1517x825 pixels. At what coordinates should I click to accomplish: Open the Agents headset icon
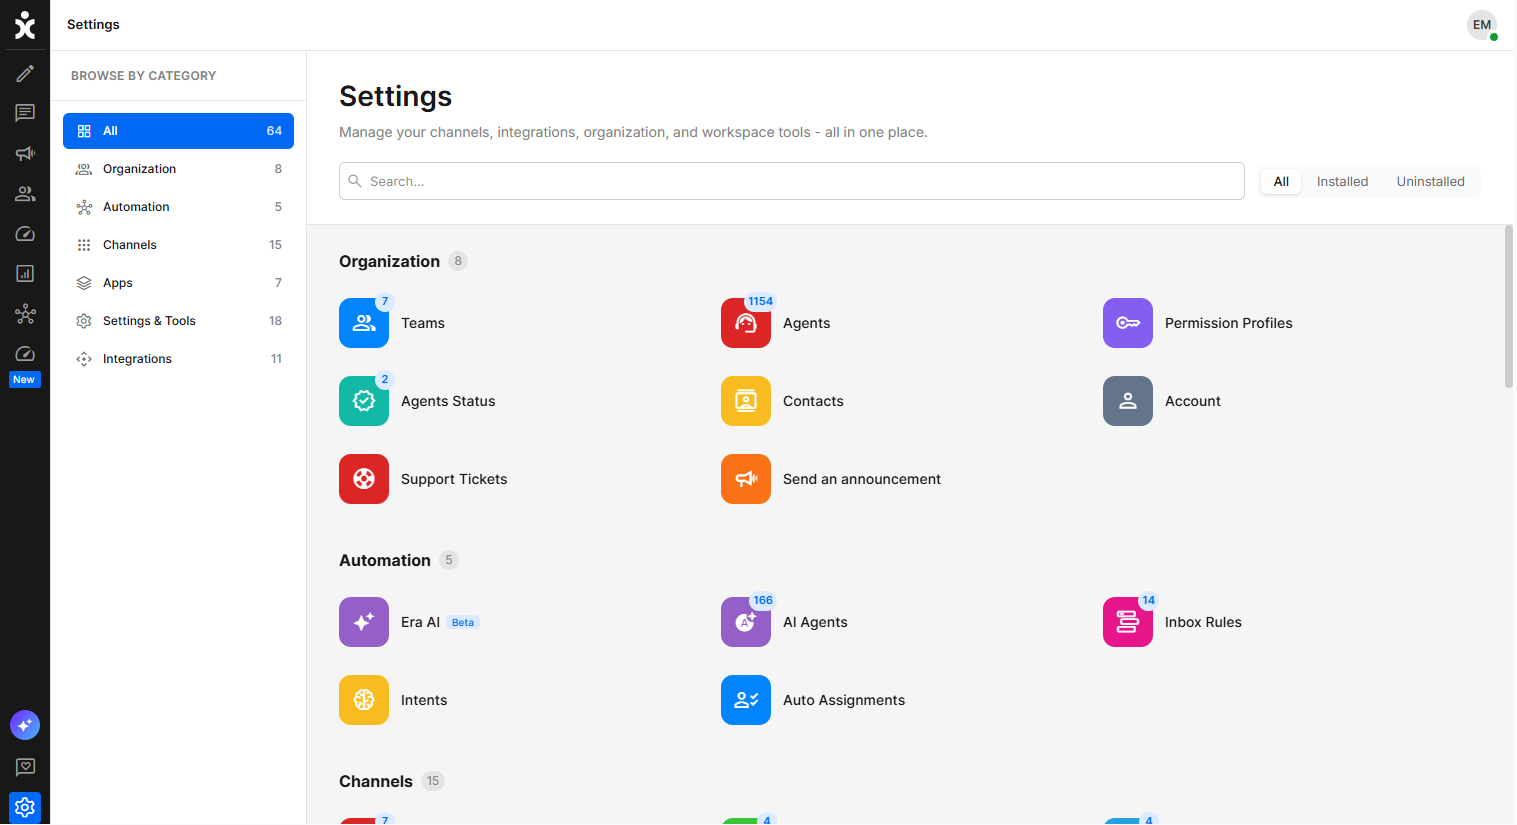tap(746, 323)
